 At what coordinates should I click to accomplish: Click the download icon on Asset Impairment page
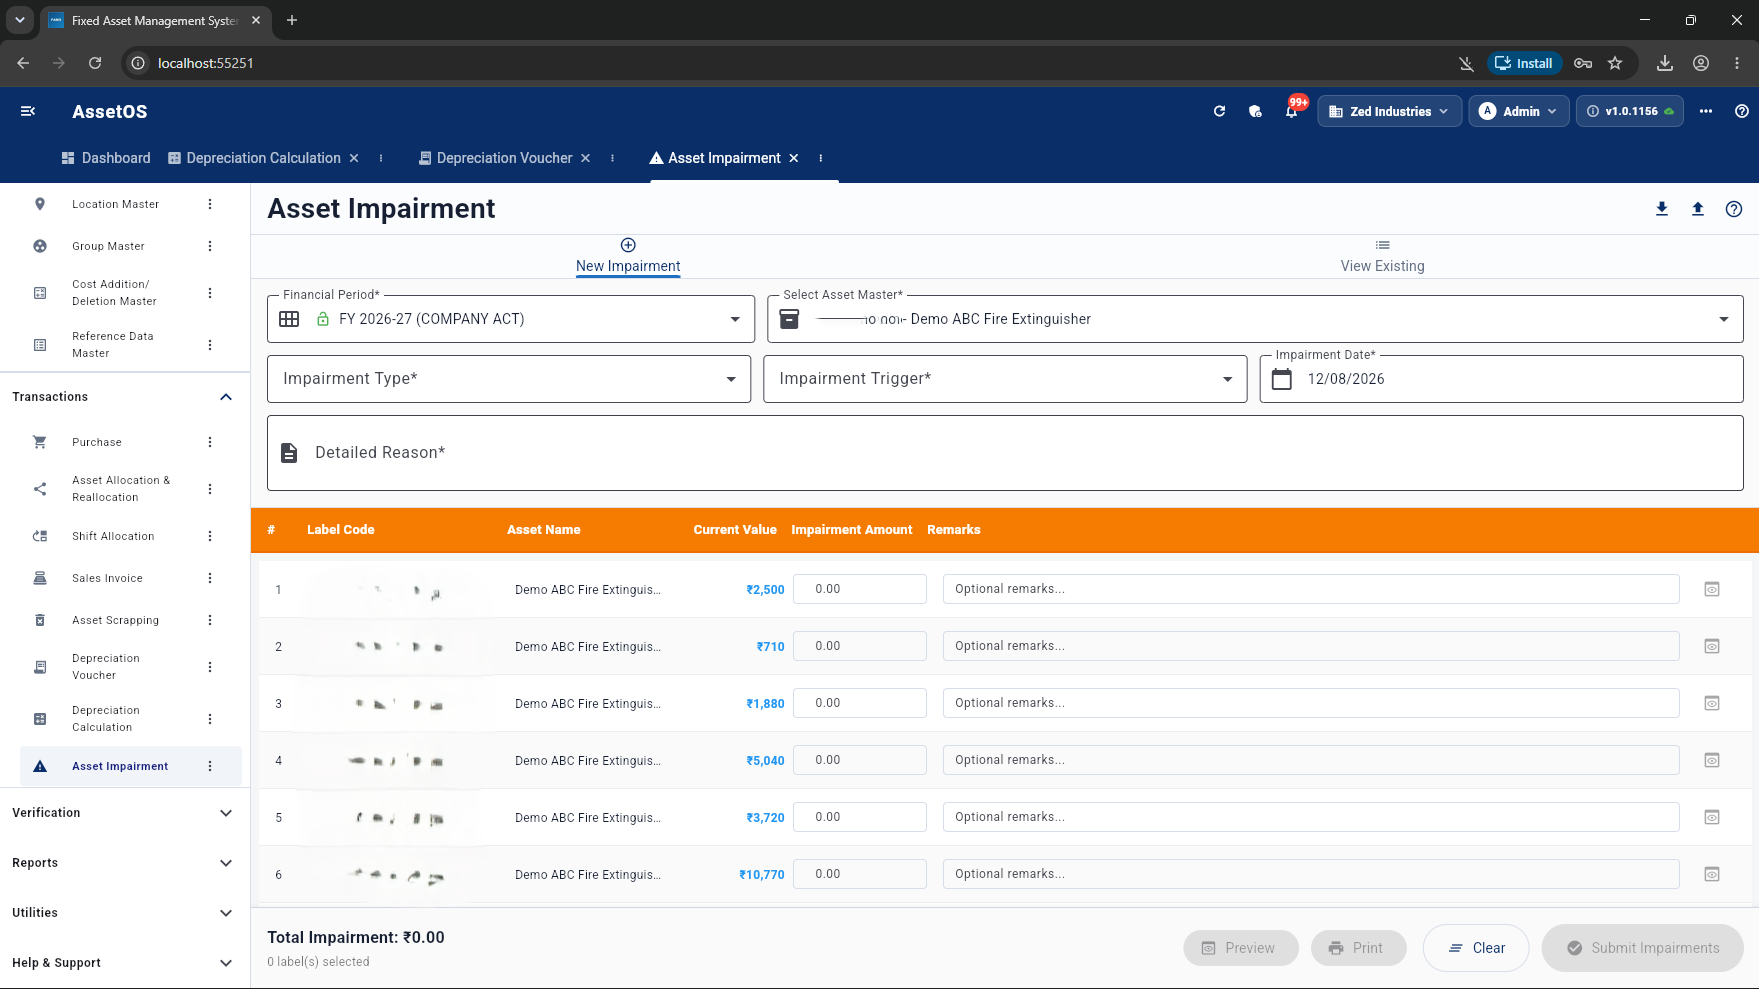click(1662, 209)
